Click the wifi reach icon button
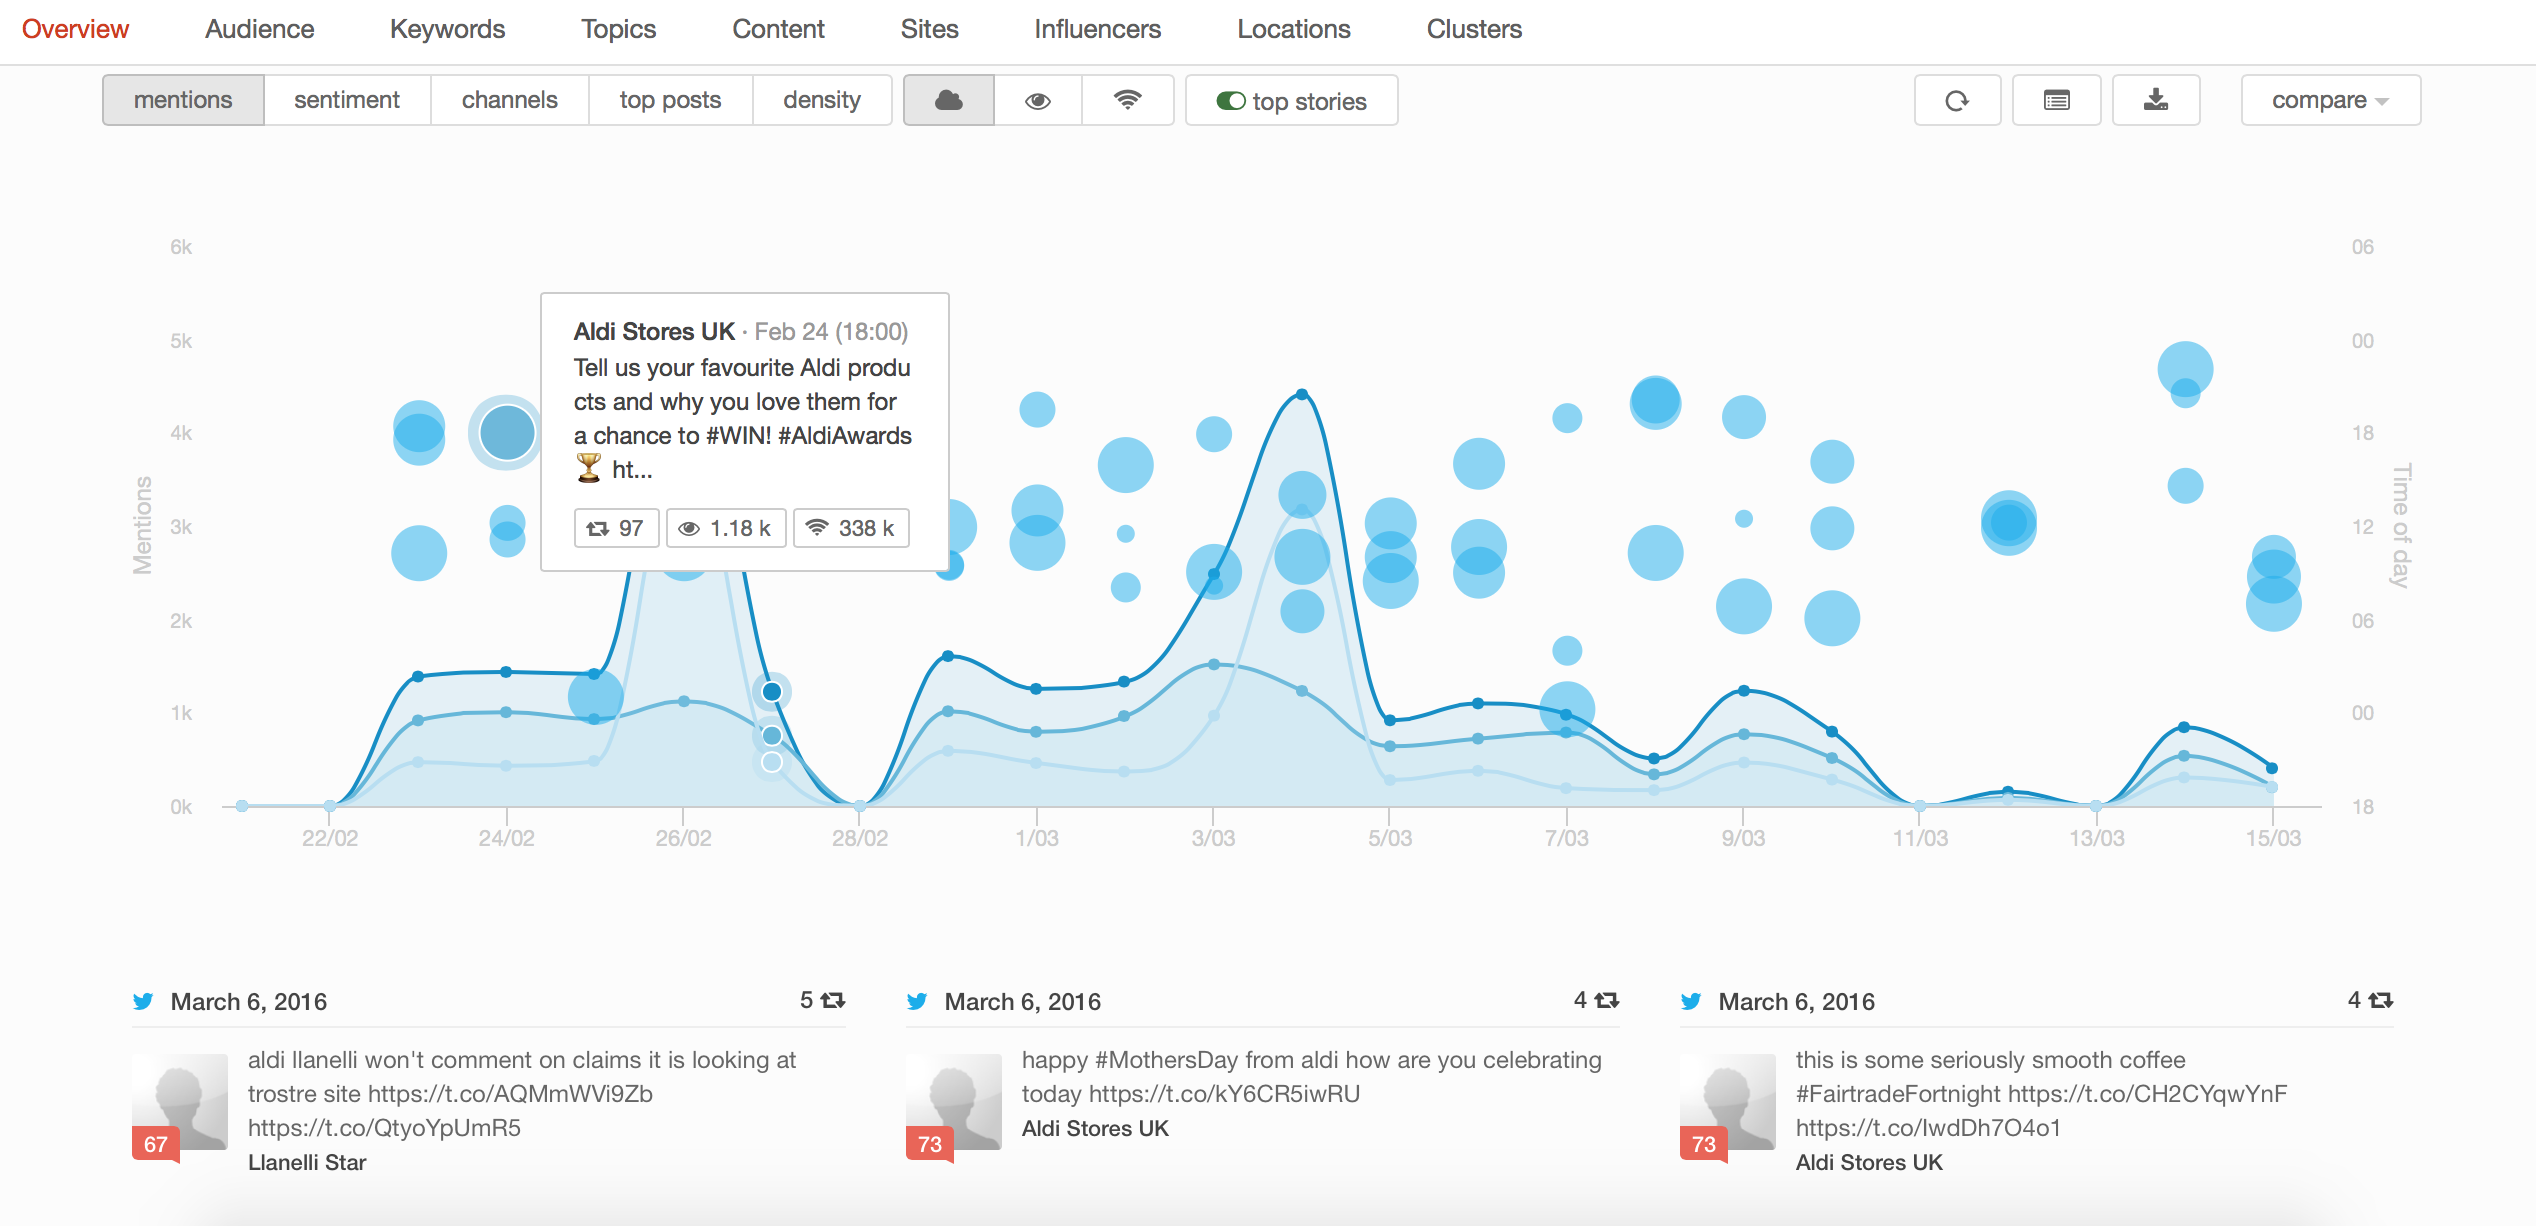The width and height of the screenshot is (2536, 1226). [x=1127, y=100]
